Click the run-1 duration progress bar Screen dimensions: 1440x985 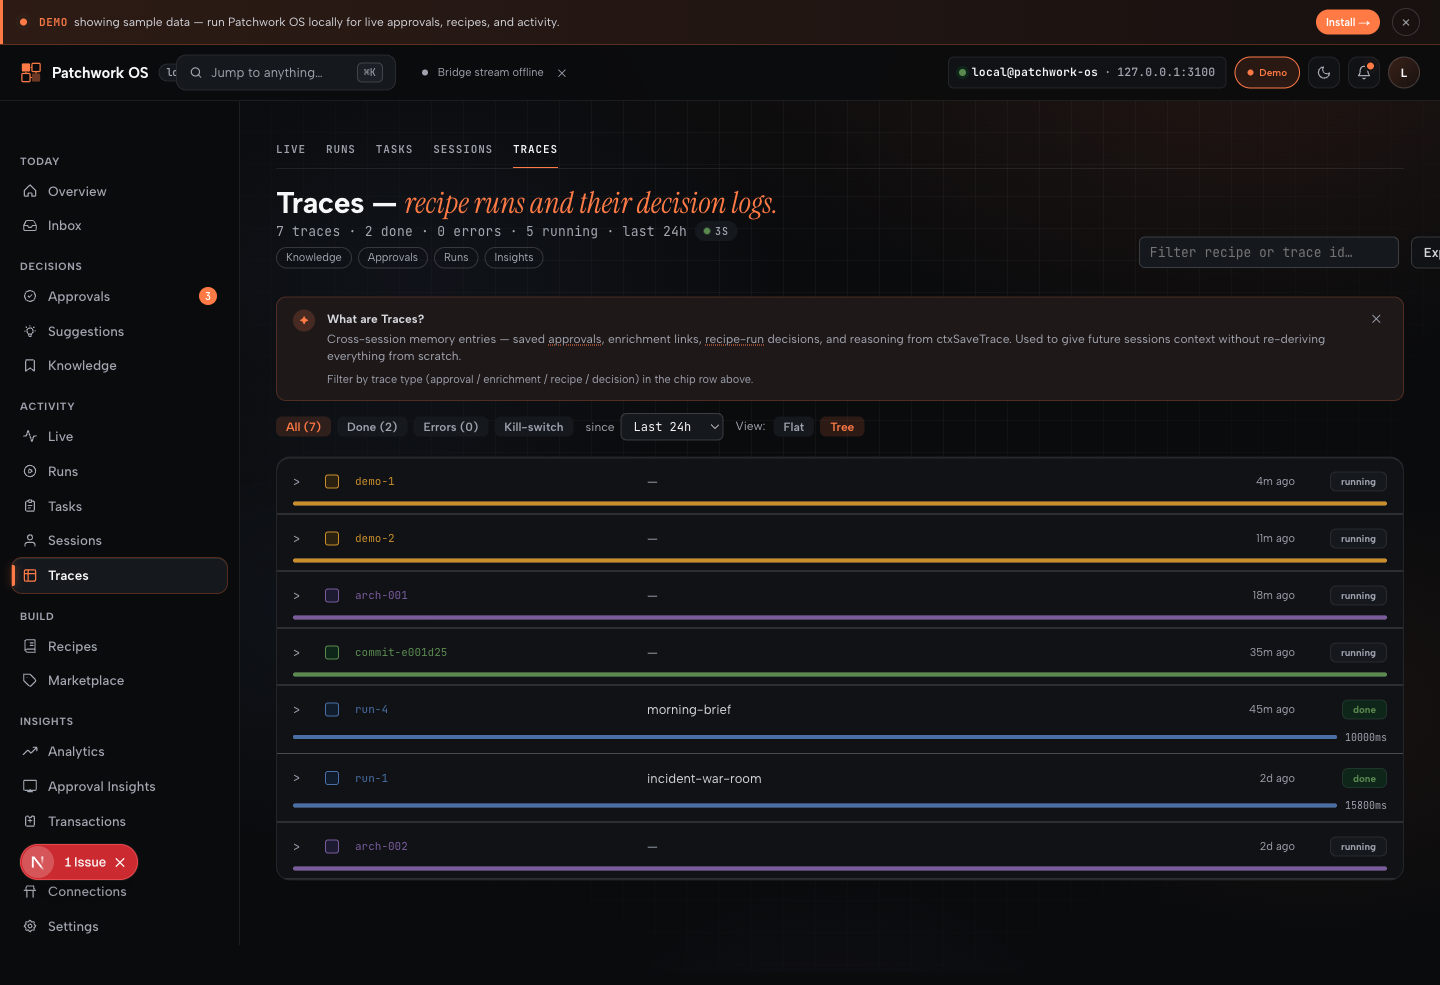pos(815,805)
